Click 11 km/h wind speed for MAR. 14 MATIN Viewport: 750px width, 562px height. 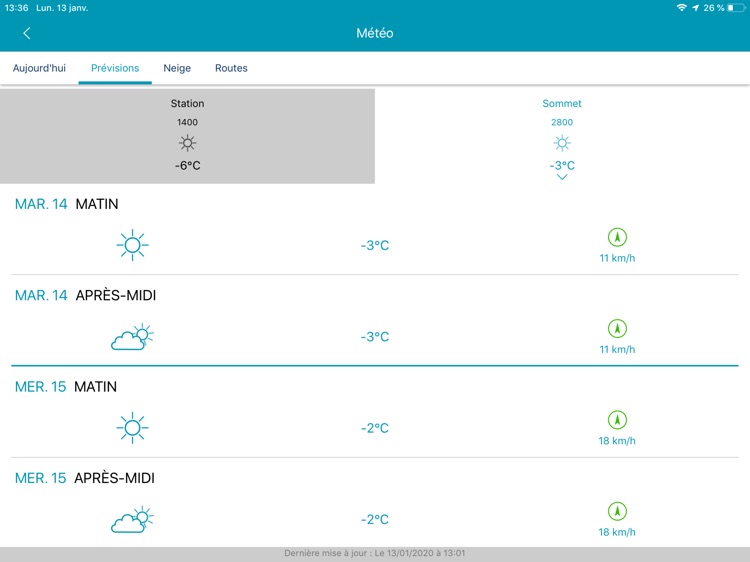point(617,258)
